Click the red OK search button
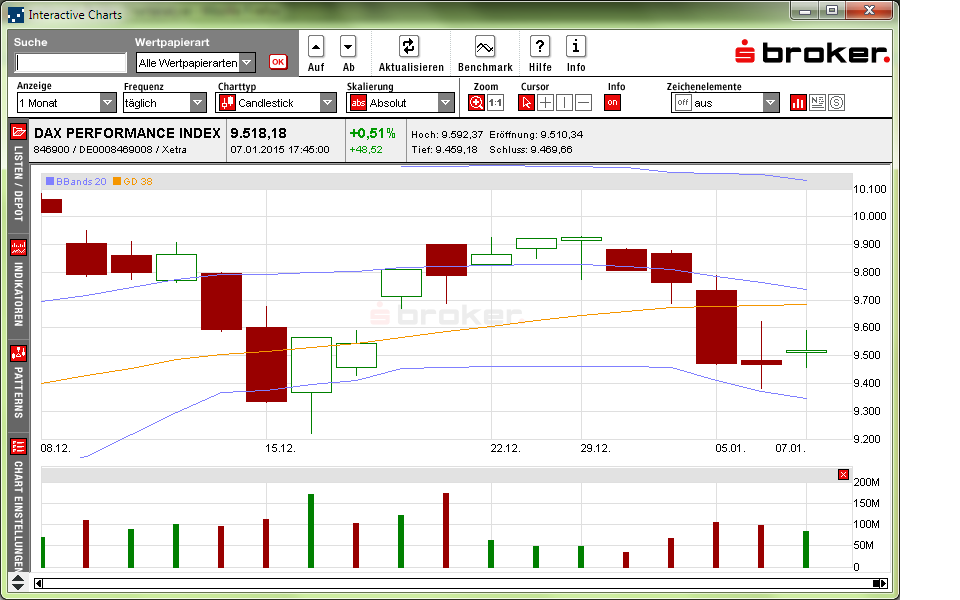Image resolution: width=960 pixels, height=600 pixels. tap(278, 62)
